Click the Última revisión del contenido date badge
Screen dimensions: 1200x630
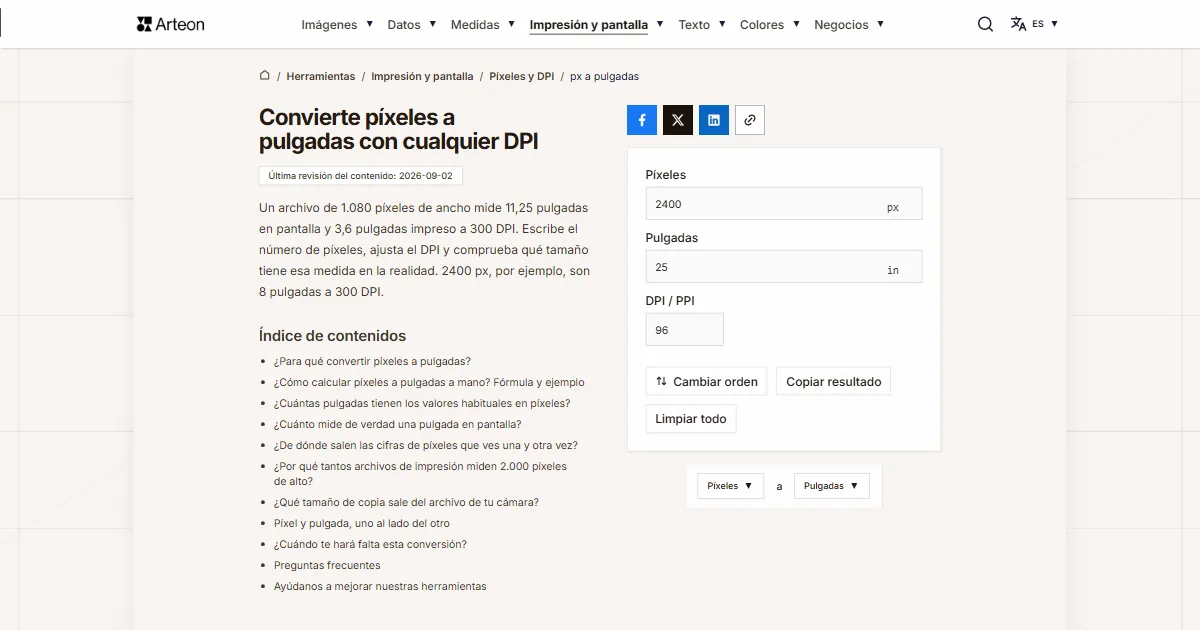coord(361,176)
